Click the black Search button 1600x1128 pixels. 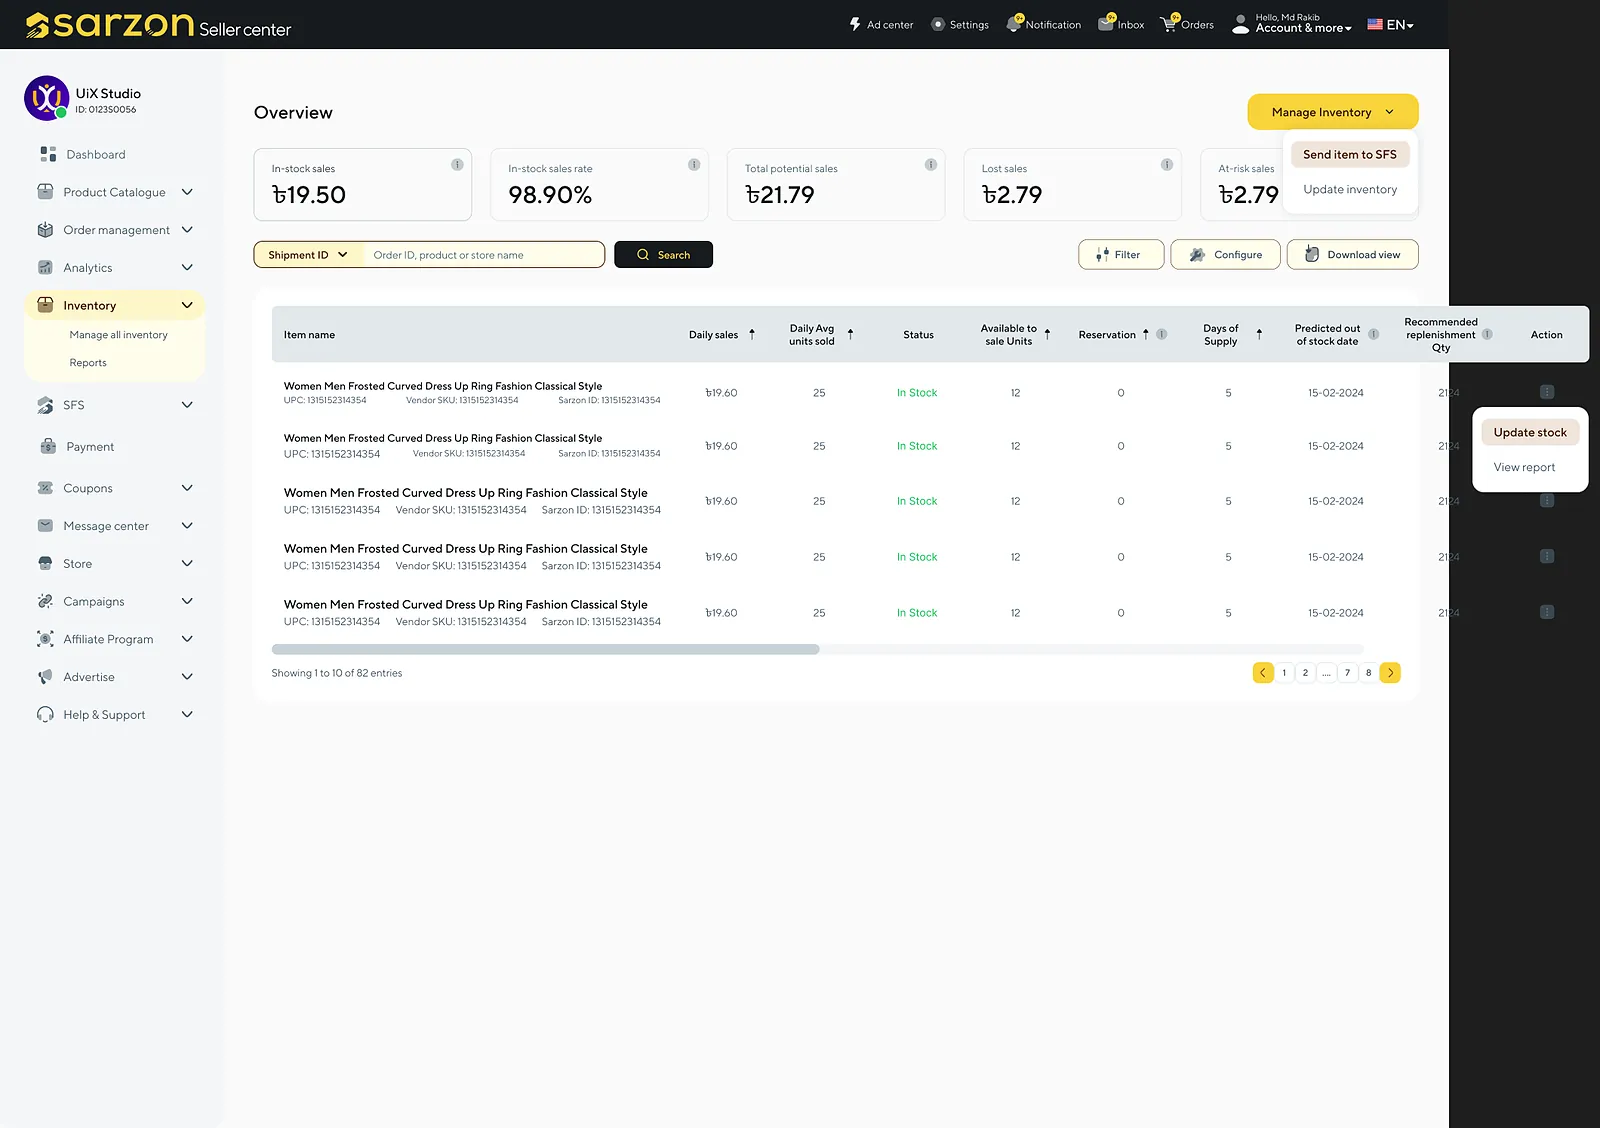[663, 255]
